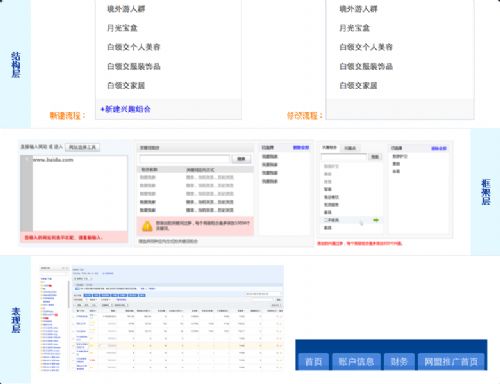Select 白领女服装饰品 in the right list

(366, 66)
